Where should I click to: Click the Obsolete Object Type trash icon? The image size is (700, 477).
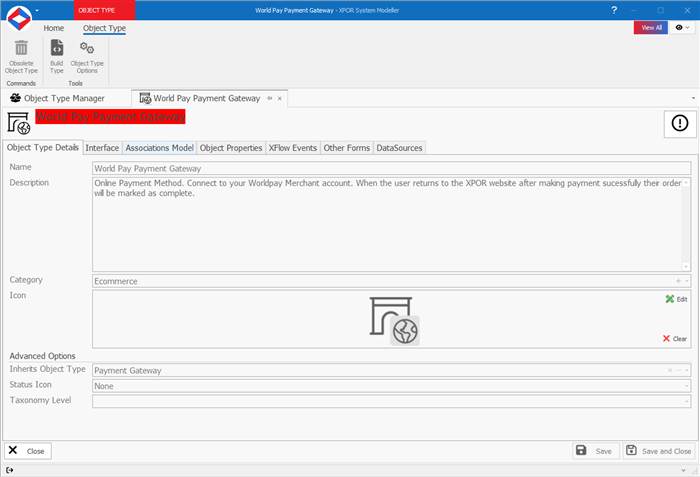tap(21, 48)
